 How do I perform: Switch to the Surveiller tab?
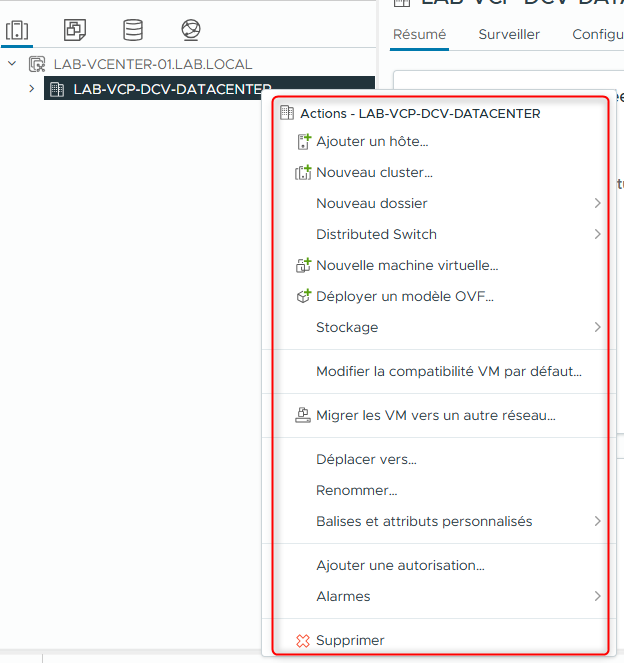[509, 34]
